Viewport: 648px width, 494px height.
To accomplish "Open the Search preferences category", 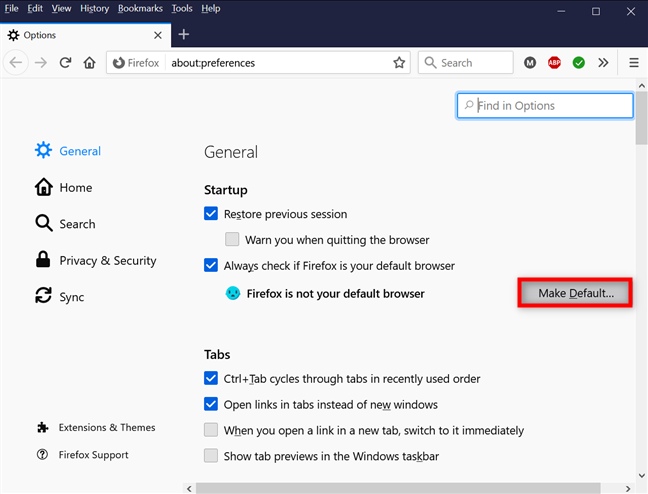I will (x=65, y=224).
